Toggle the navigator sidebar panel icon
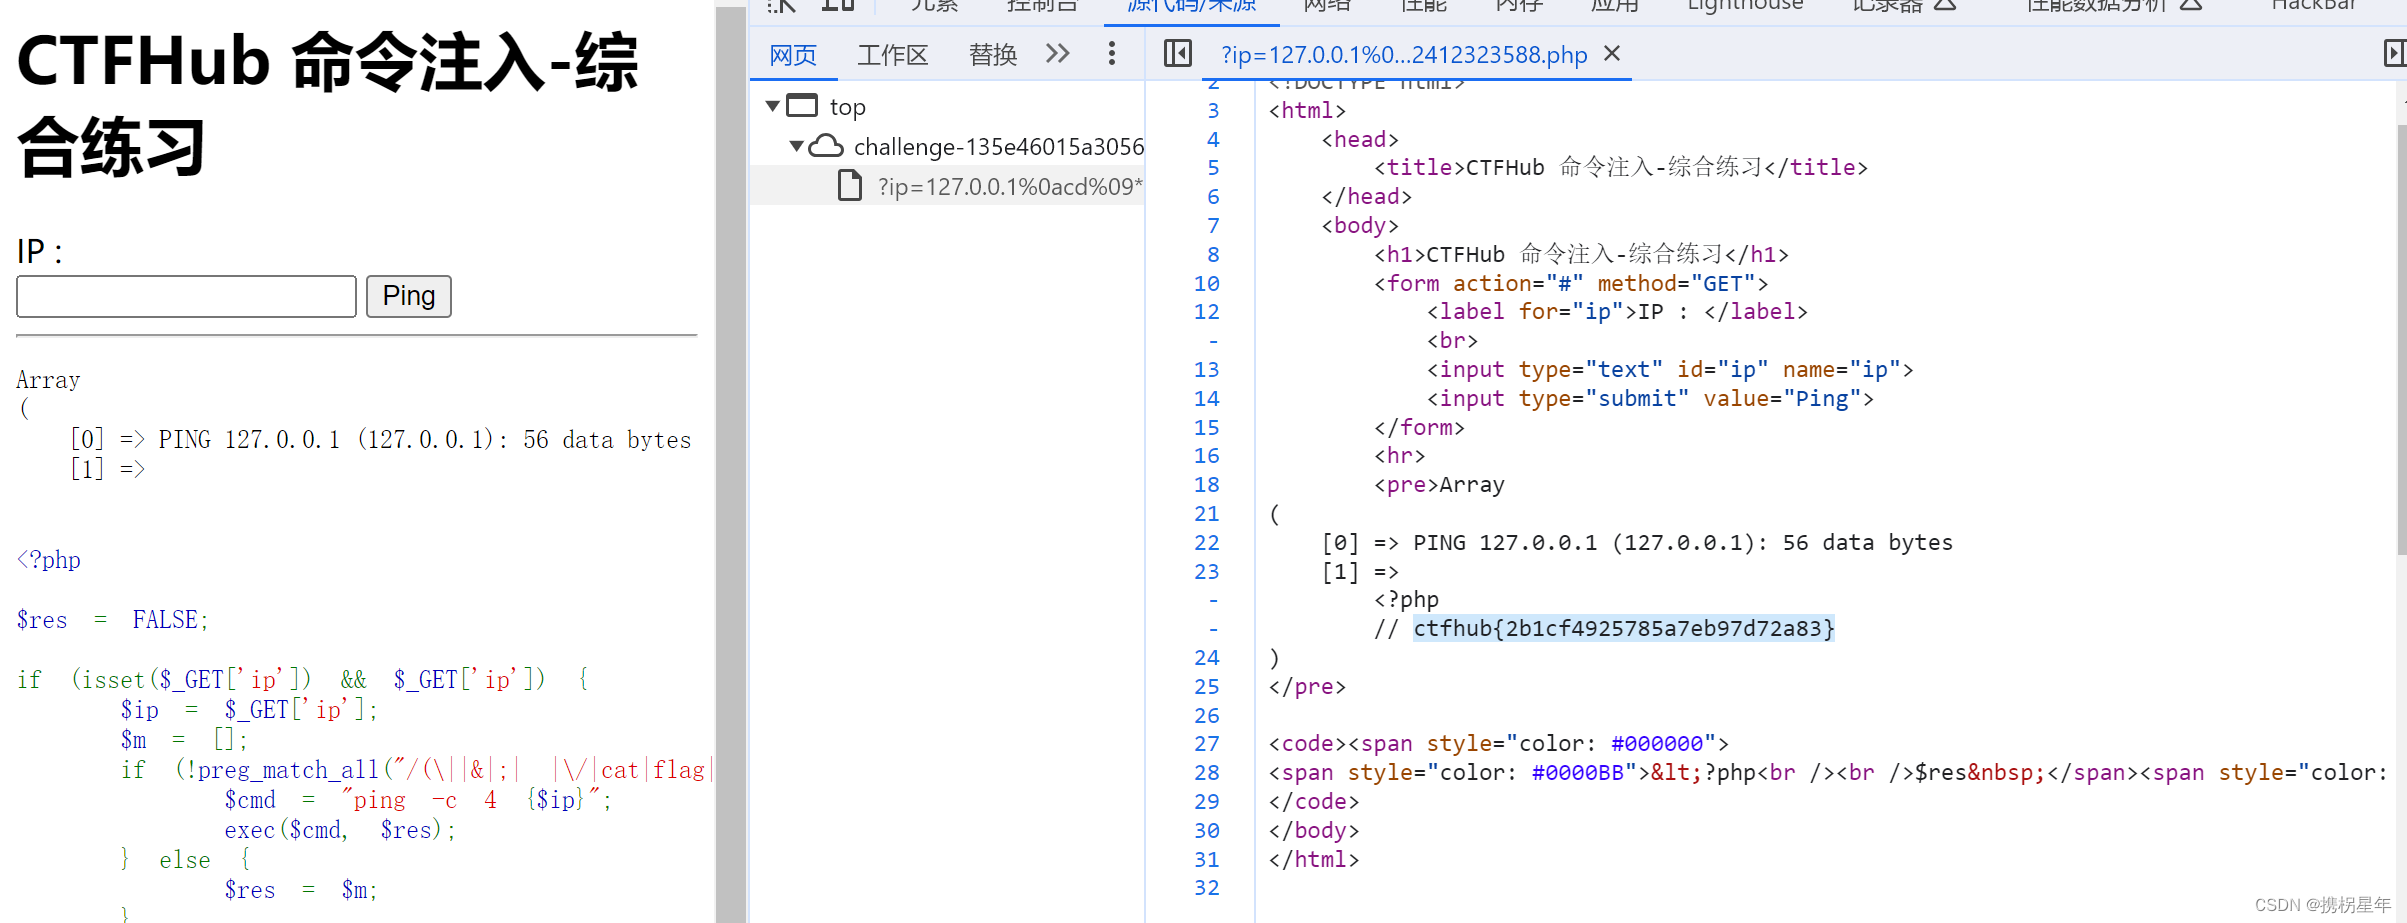2407x923 pixels. (1177, 53)
